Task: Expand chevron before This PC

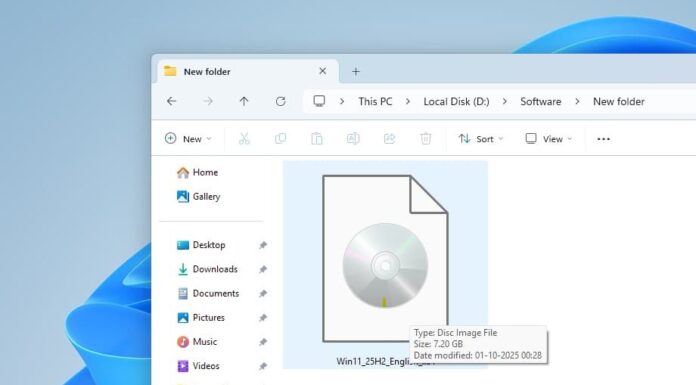Action: 342,101
